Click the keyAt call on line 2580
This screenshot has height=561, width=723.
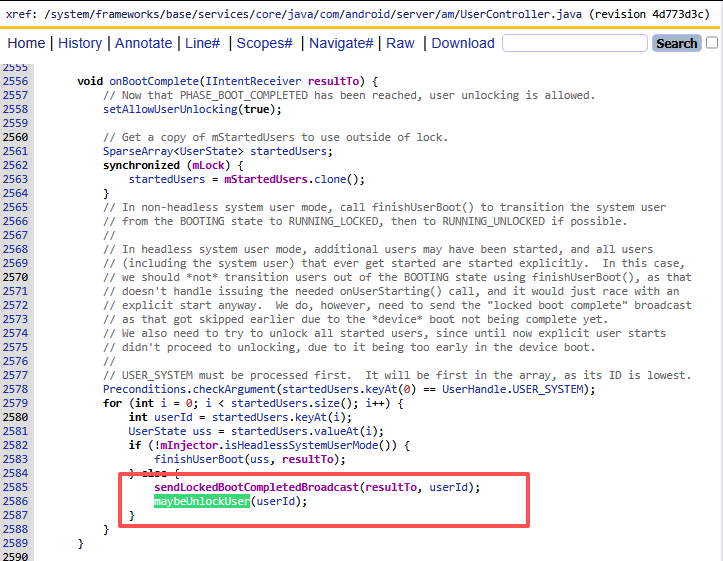(x=311, y=418)
